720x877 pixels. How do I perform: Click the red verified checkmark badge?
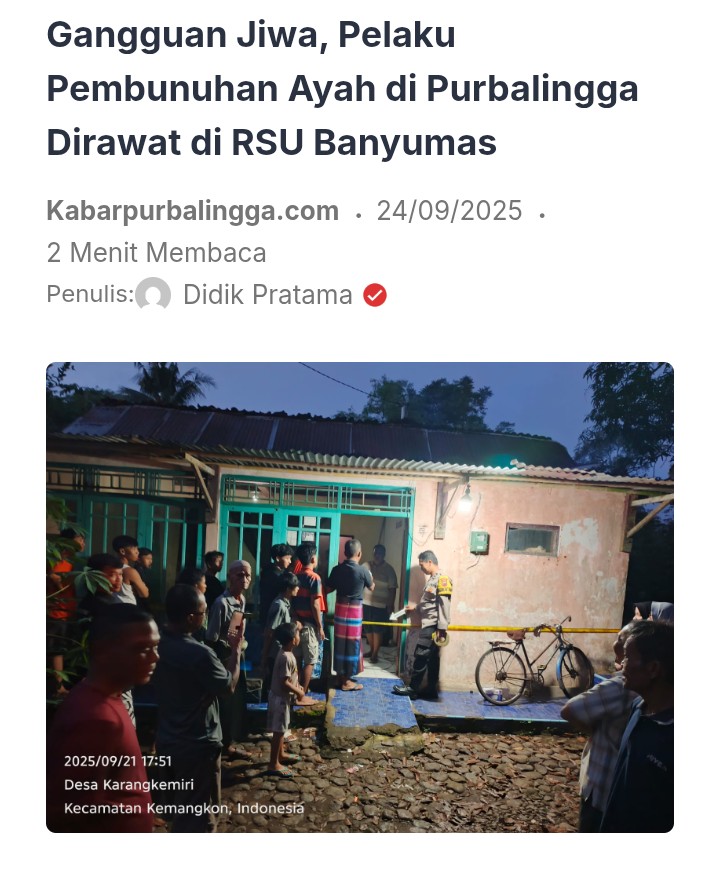tap(375, 295)
